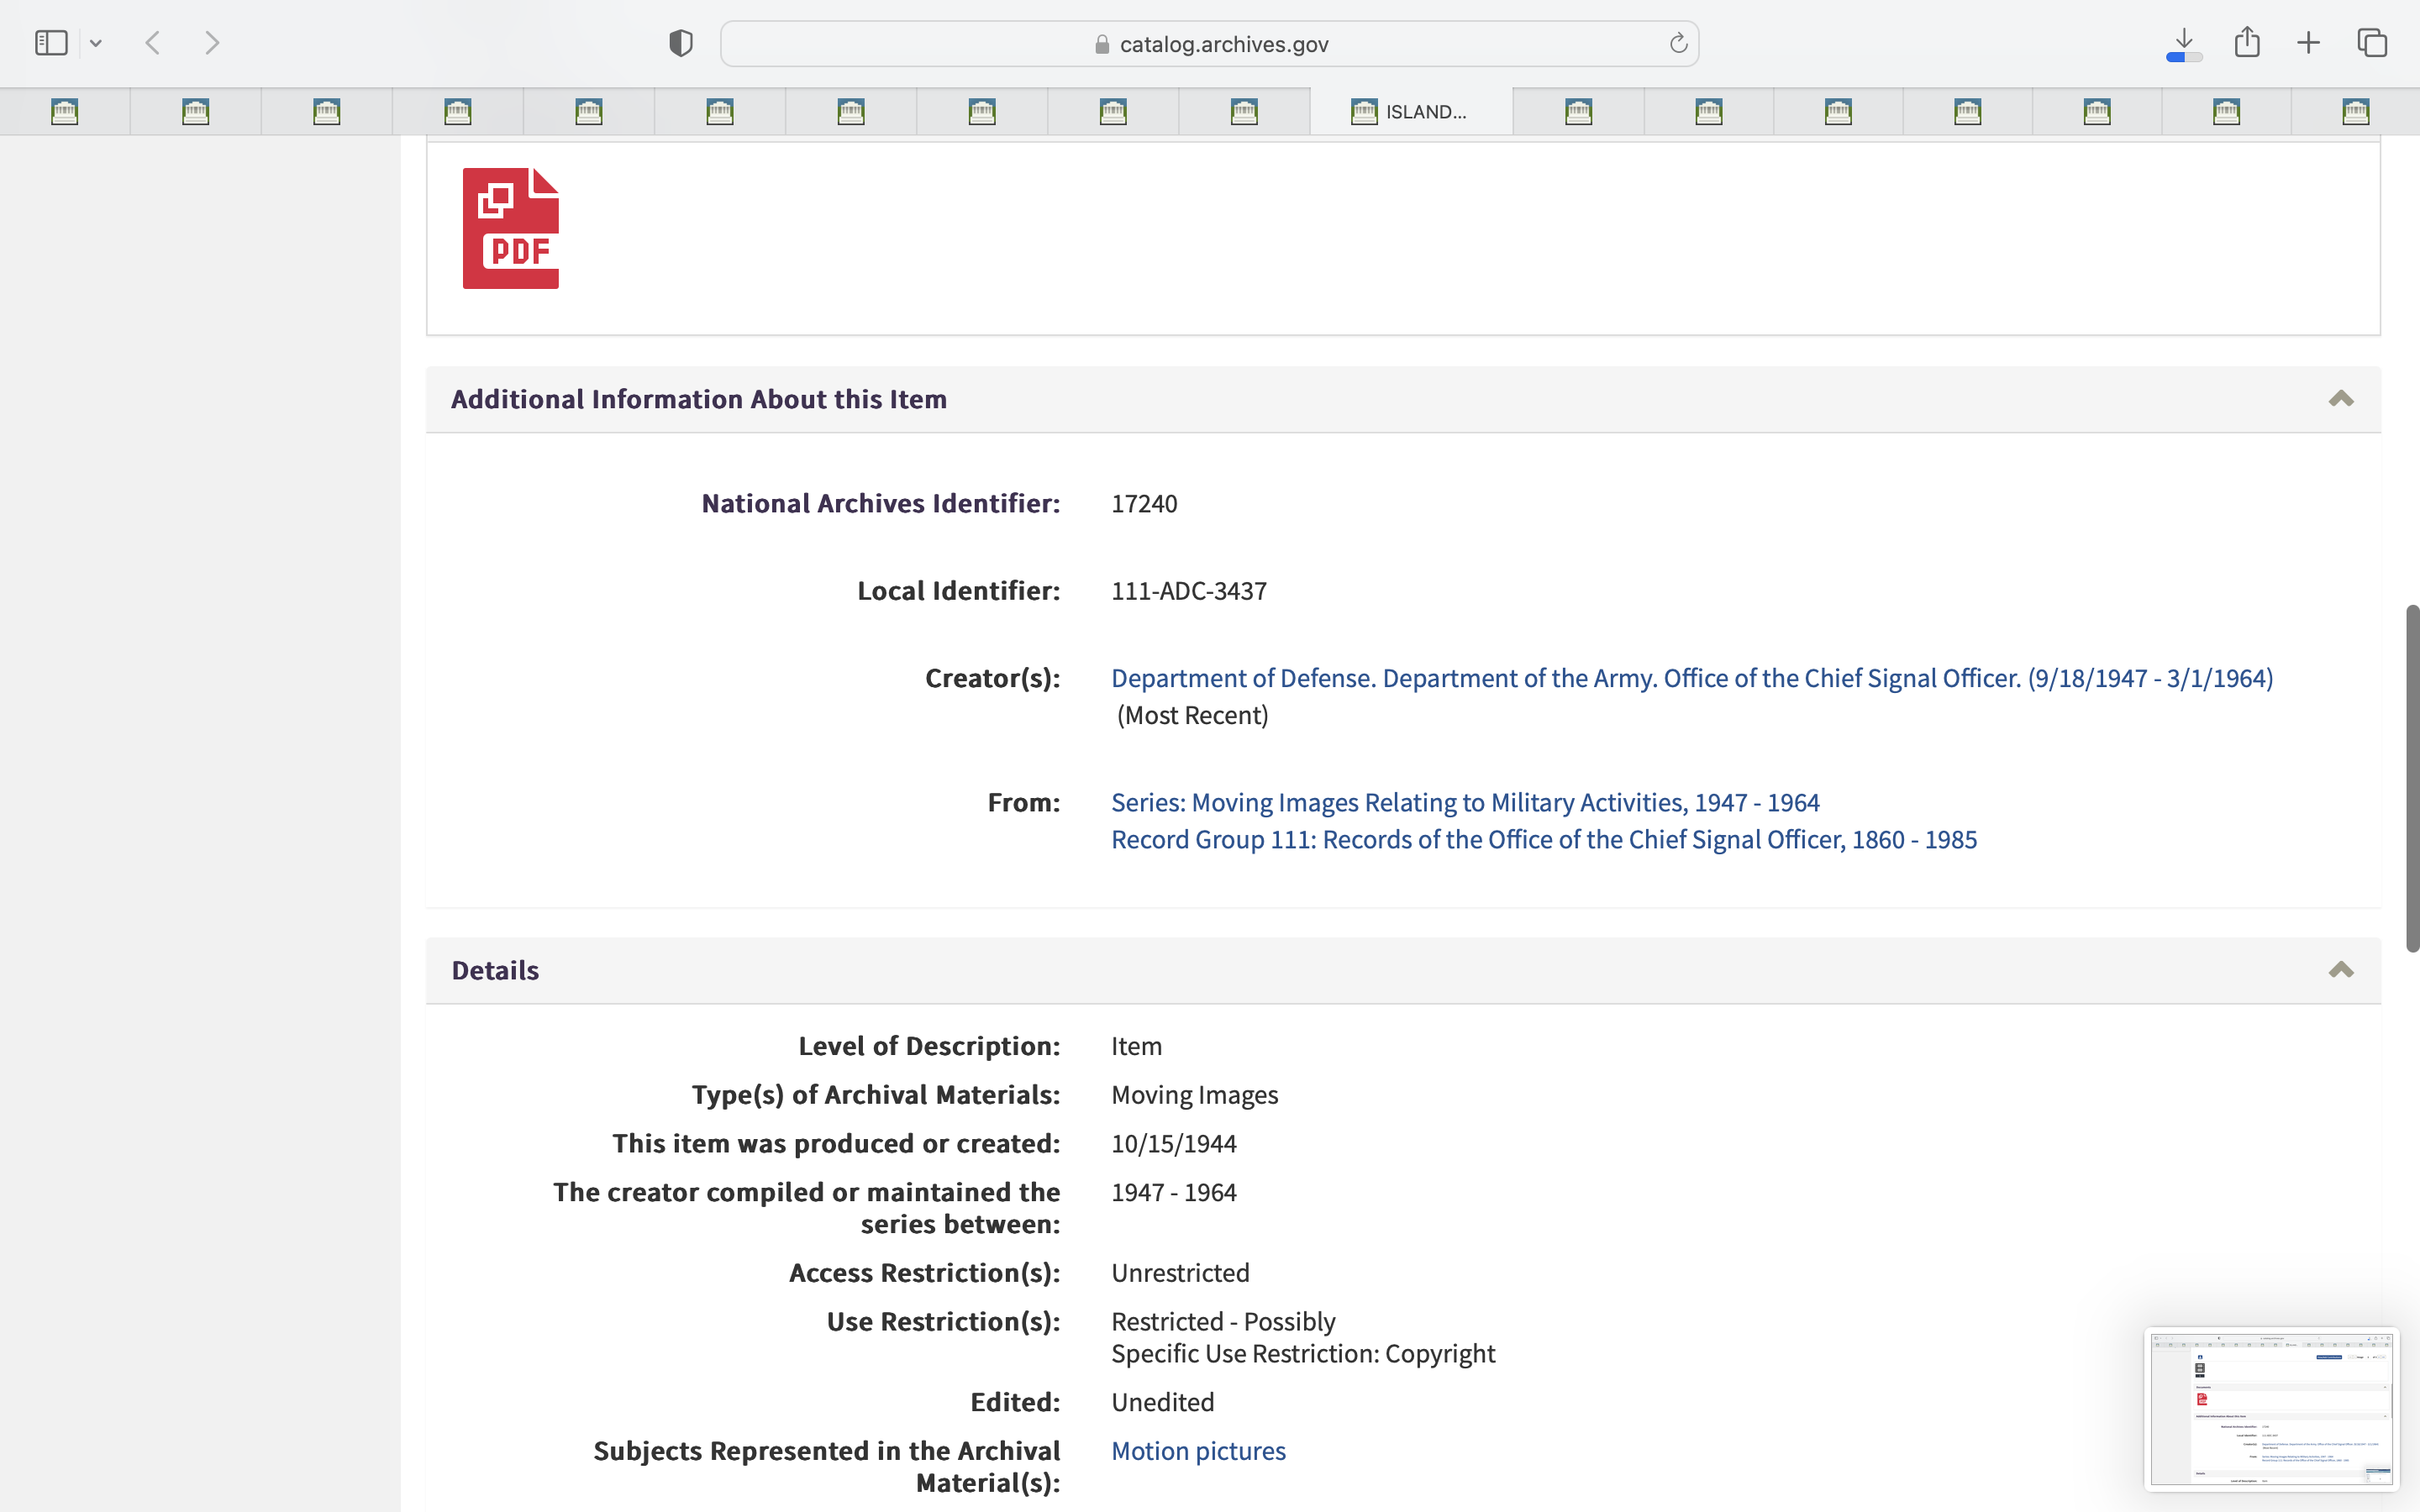Collapse the Details section chevron
Screen dimensions: 2420x1512
tap(2340, 970)
